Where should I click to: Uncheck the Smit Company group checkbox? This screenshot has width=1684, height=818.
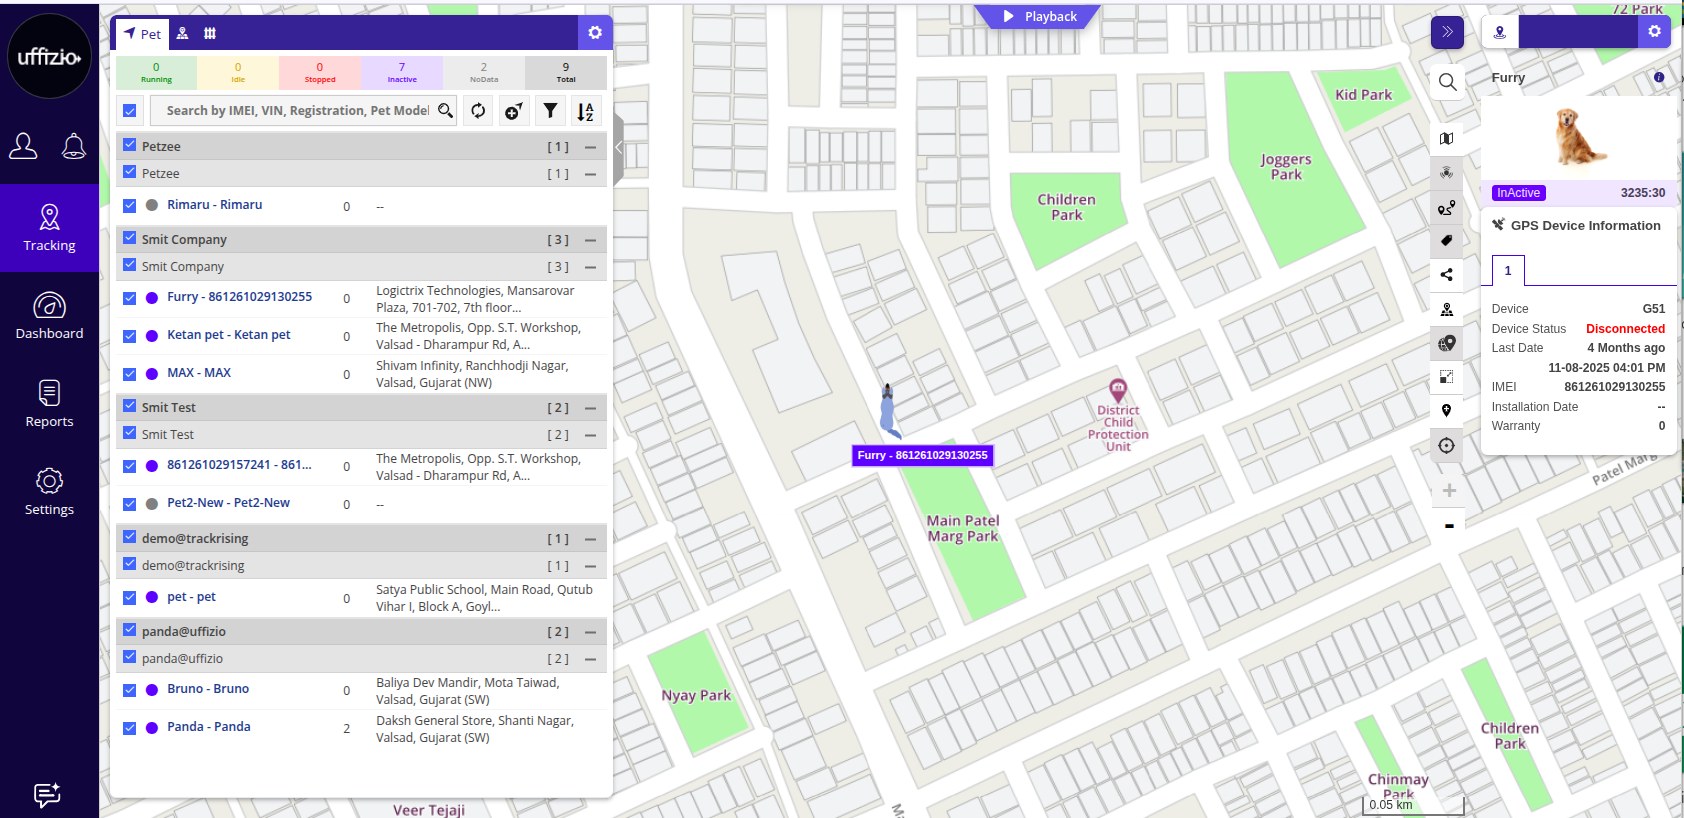click(x=130, y=239)
